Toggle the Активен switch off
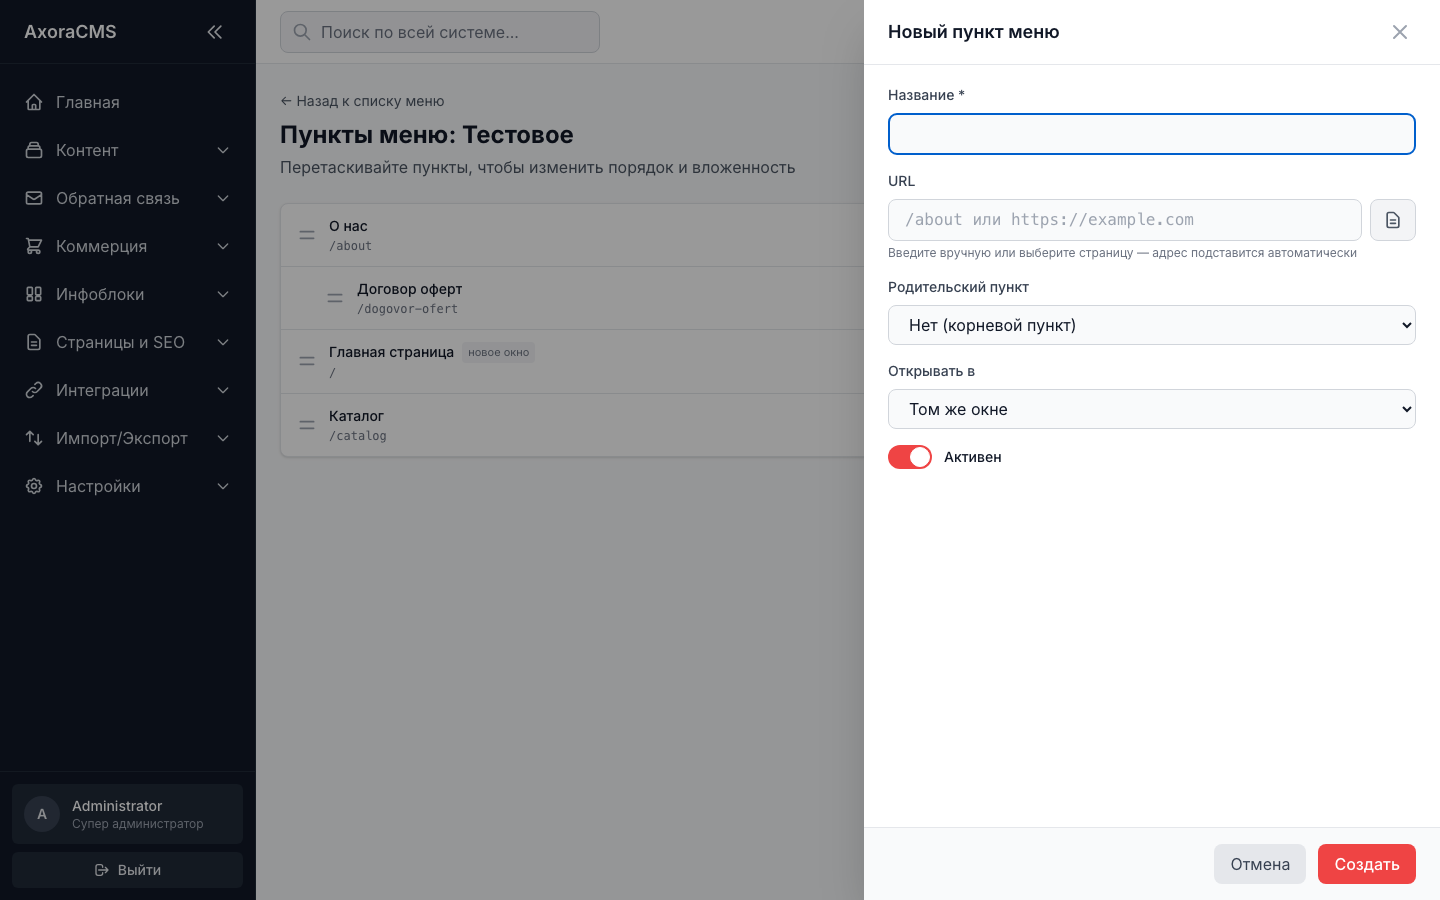The width and height of the screenshot is (1440, 900). pyautogui.click(x=910, y=457)
